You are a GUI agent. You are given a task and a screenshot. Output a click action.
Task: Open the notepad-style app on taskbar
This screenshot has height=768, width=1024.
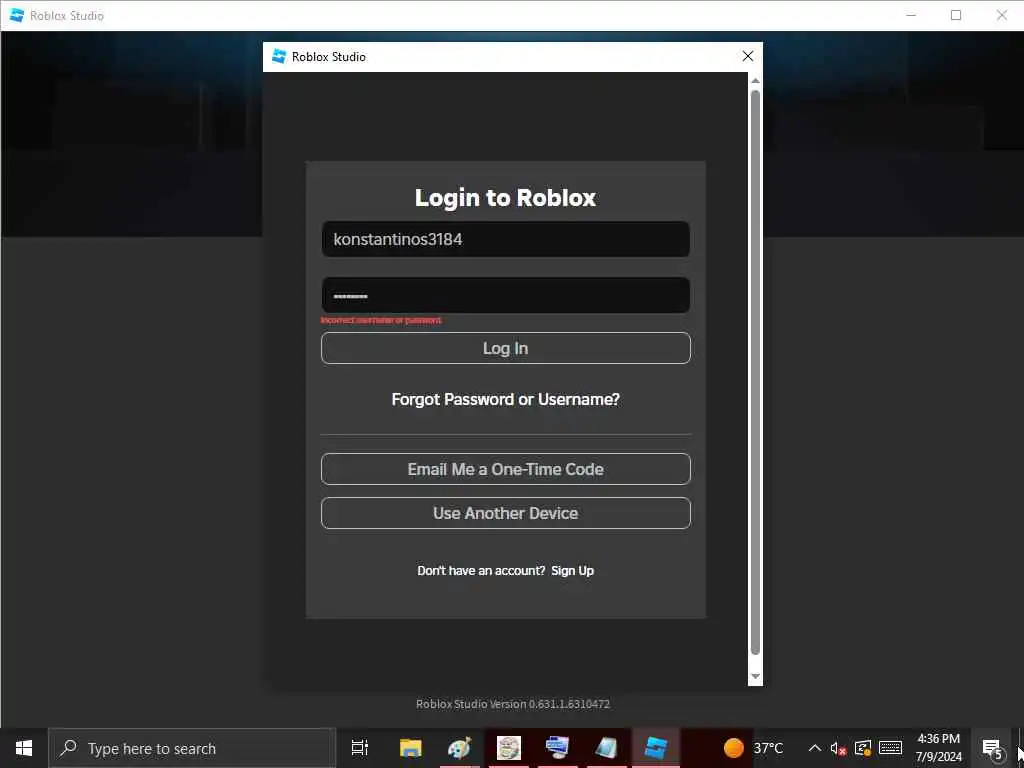(607, 748)
